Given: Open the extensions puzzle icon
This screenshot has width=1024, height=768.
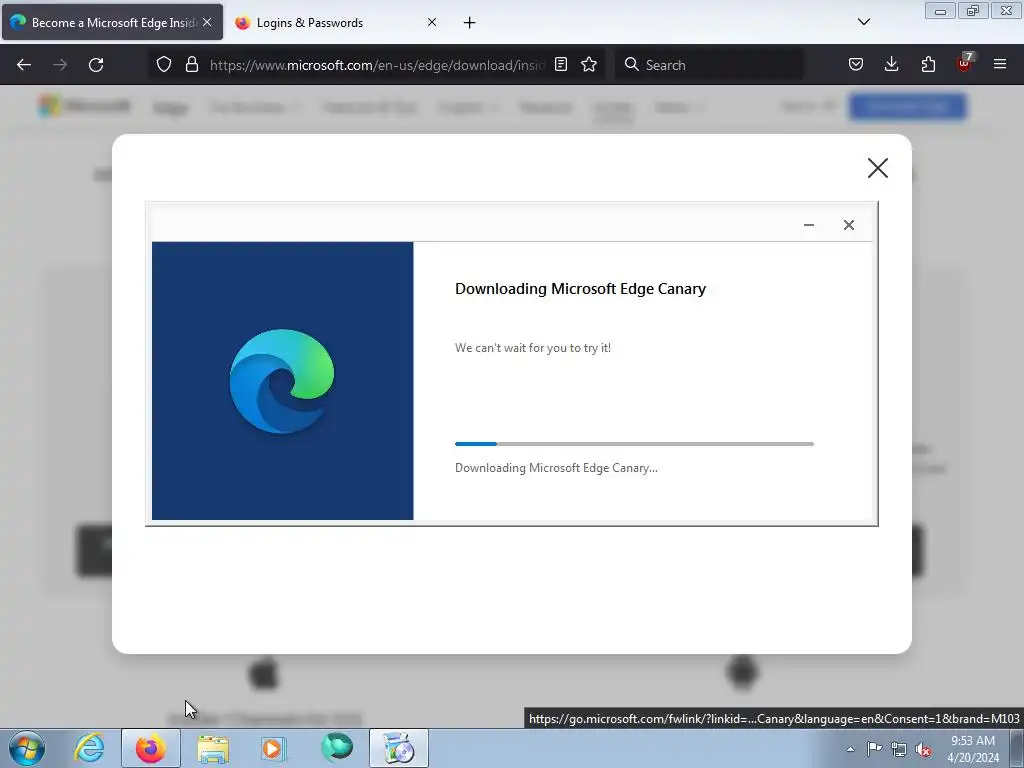Looking at the screenshot, I should coord(928,65).
